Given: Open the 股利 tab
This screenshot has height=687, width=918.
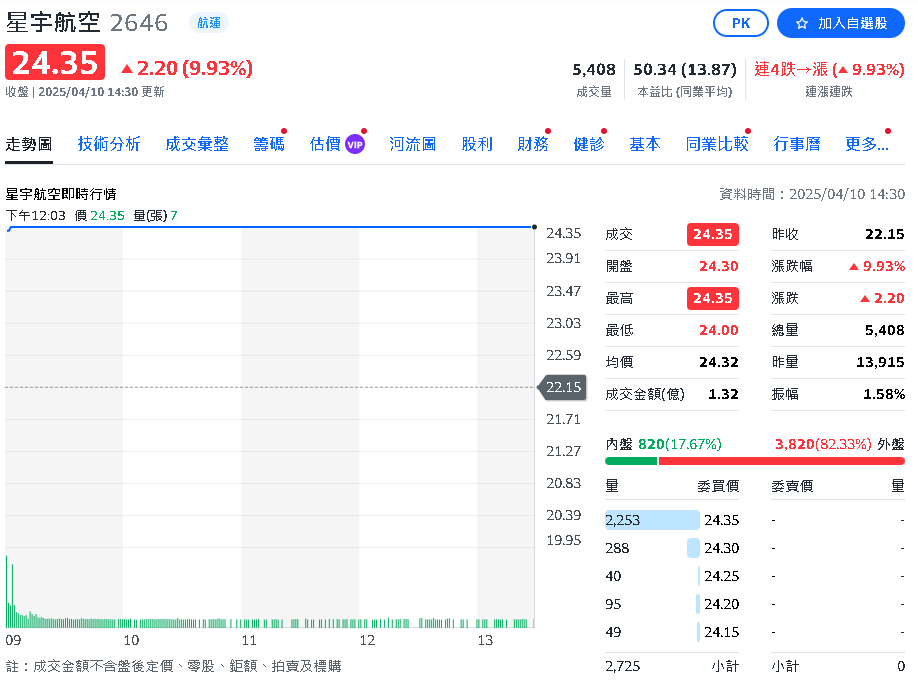Looking at the screenshot, I should (x=477, y=144).
